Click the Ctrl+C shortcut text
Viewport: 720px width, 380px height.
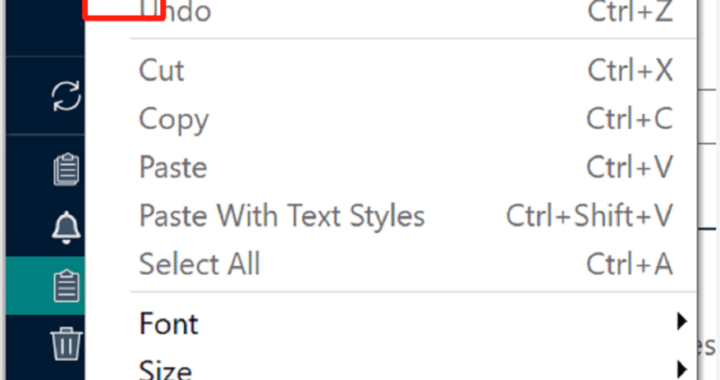tap(630, 118)
